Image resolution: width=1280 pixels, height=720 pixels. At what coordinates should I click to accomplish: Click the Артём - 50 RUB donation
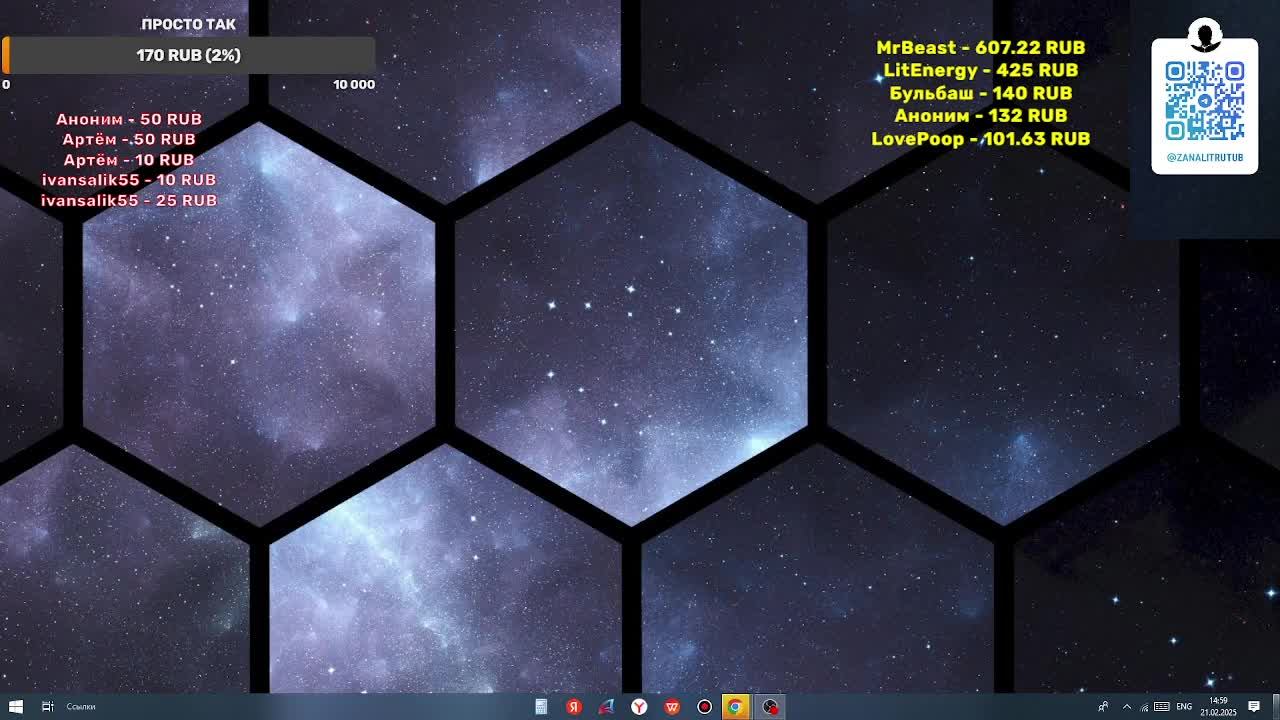click(129, 139)
